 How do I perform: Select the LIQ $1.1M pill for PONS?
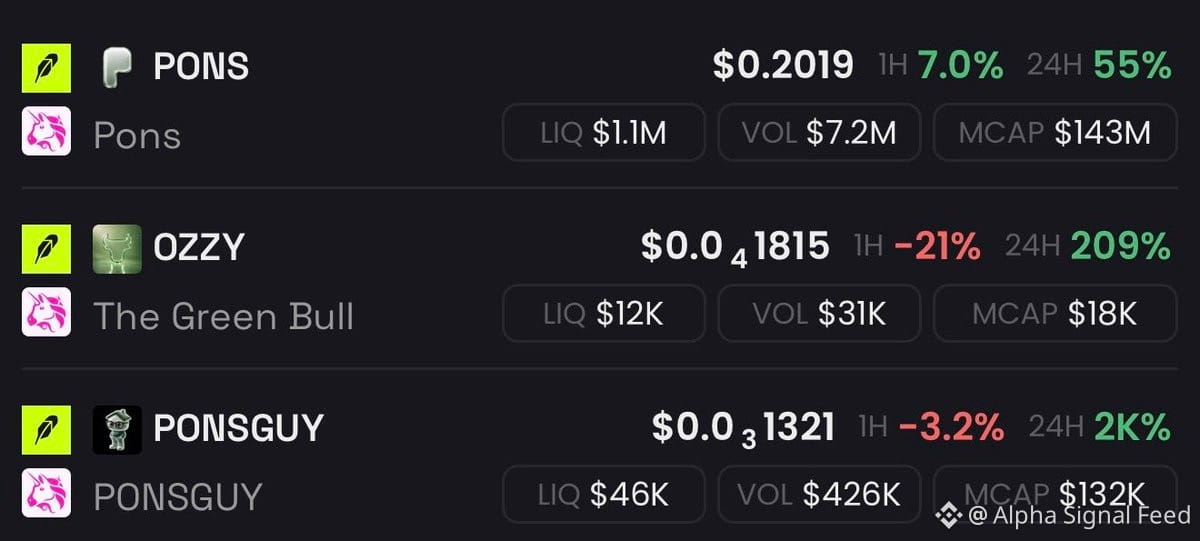604,132
